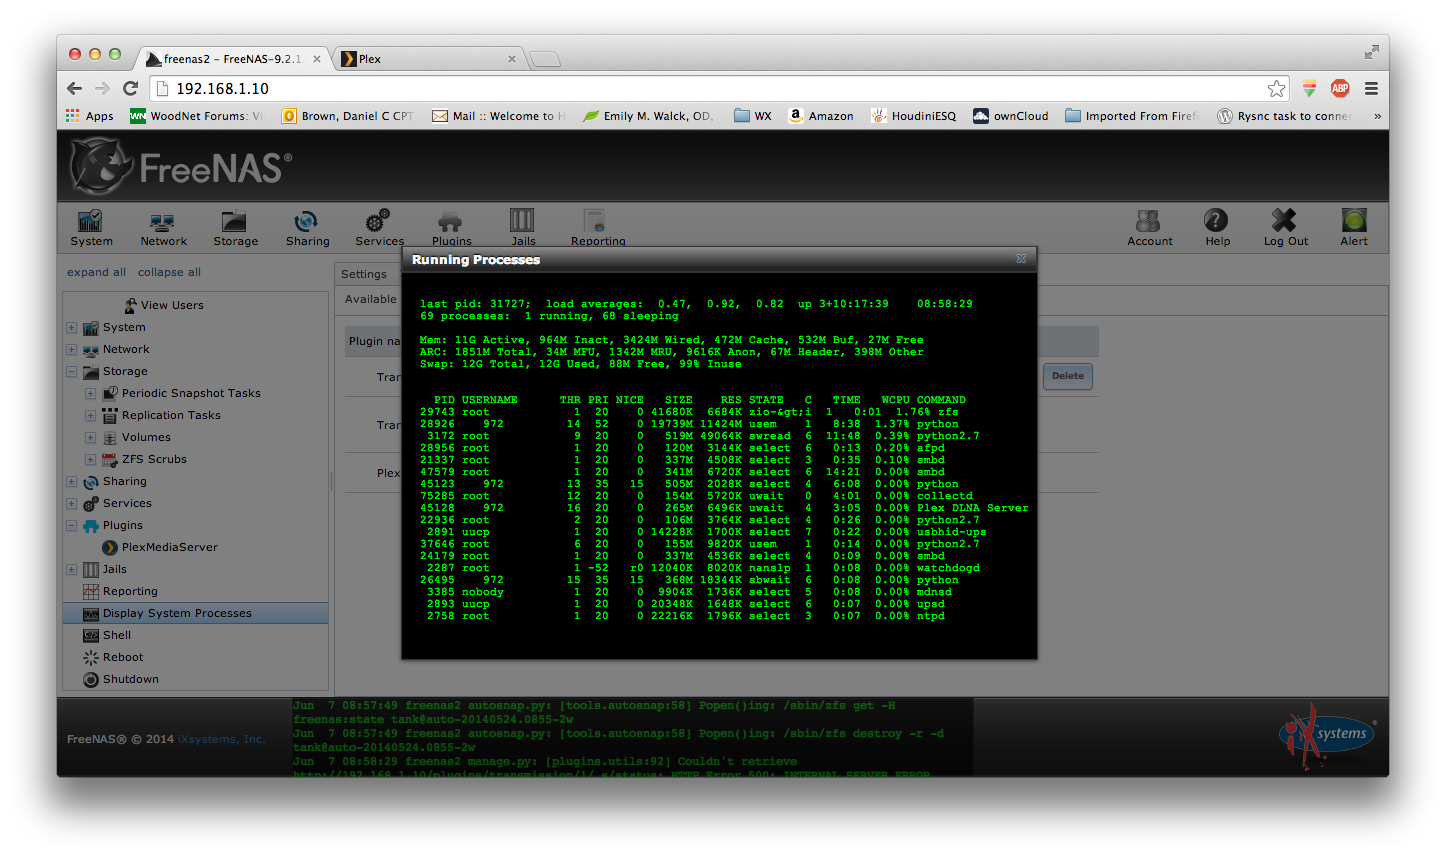Click the Apps launcher bookmark icon

click(x=90, y=116)
